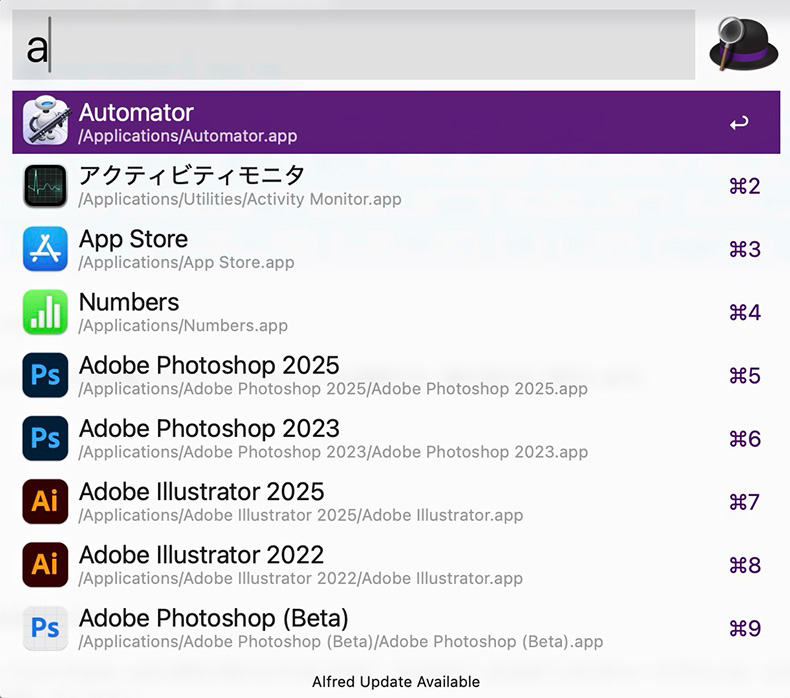
Task: Click the ⌘4 shortcut label
Action: (745, 312)
